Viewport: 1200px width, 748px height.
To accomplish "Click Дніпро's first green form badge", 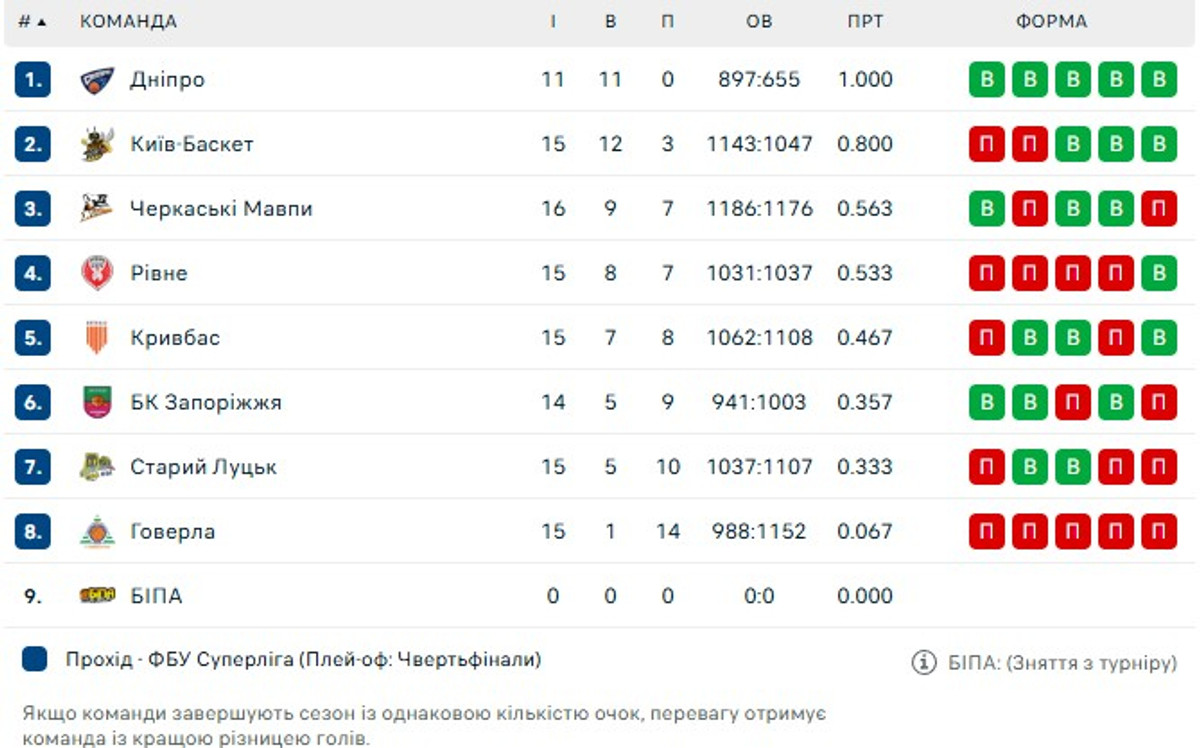I will 987,80.
